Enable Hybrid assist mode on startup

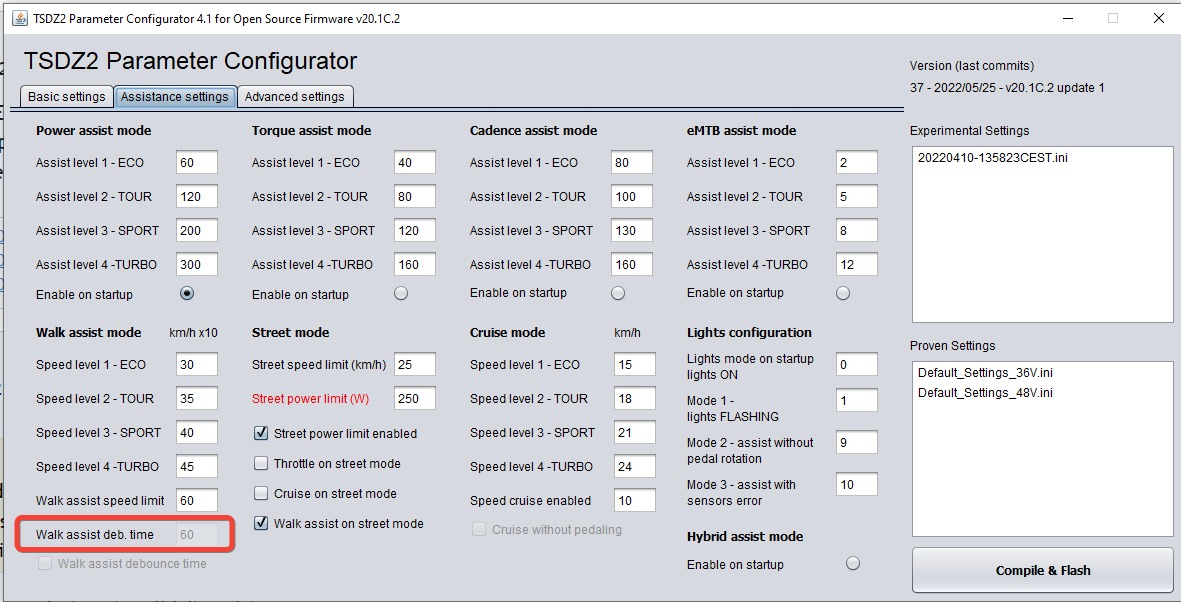[853, 564]
